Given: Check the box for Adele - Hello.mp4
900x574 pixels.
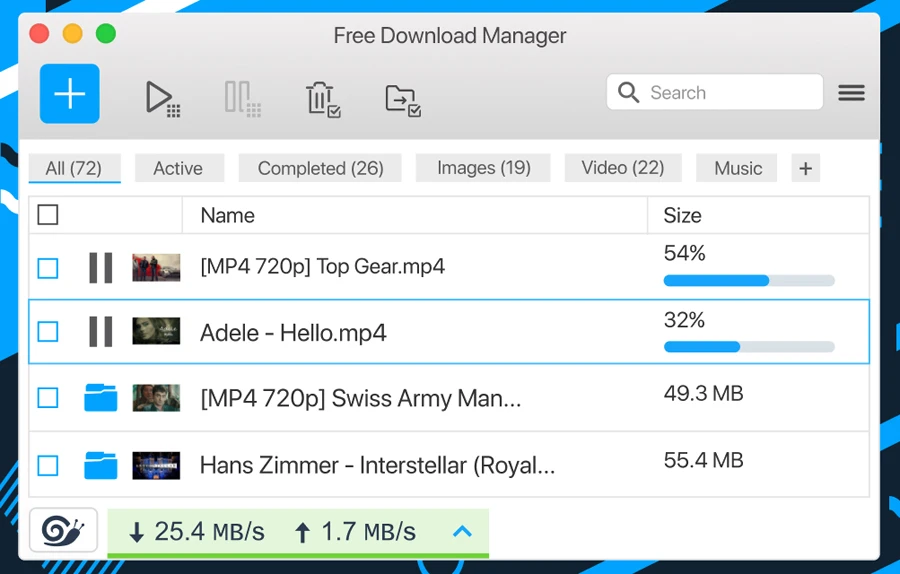Looking at the screenshot, I should pyautogui.click(x=48, y=332).
